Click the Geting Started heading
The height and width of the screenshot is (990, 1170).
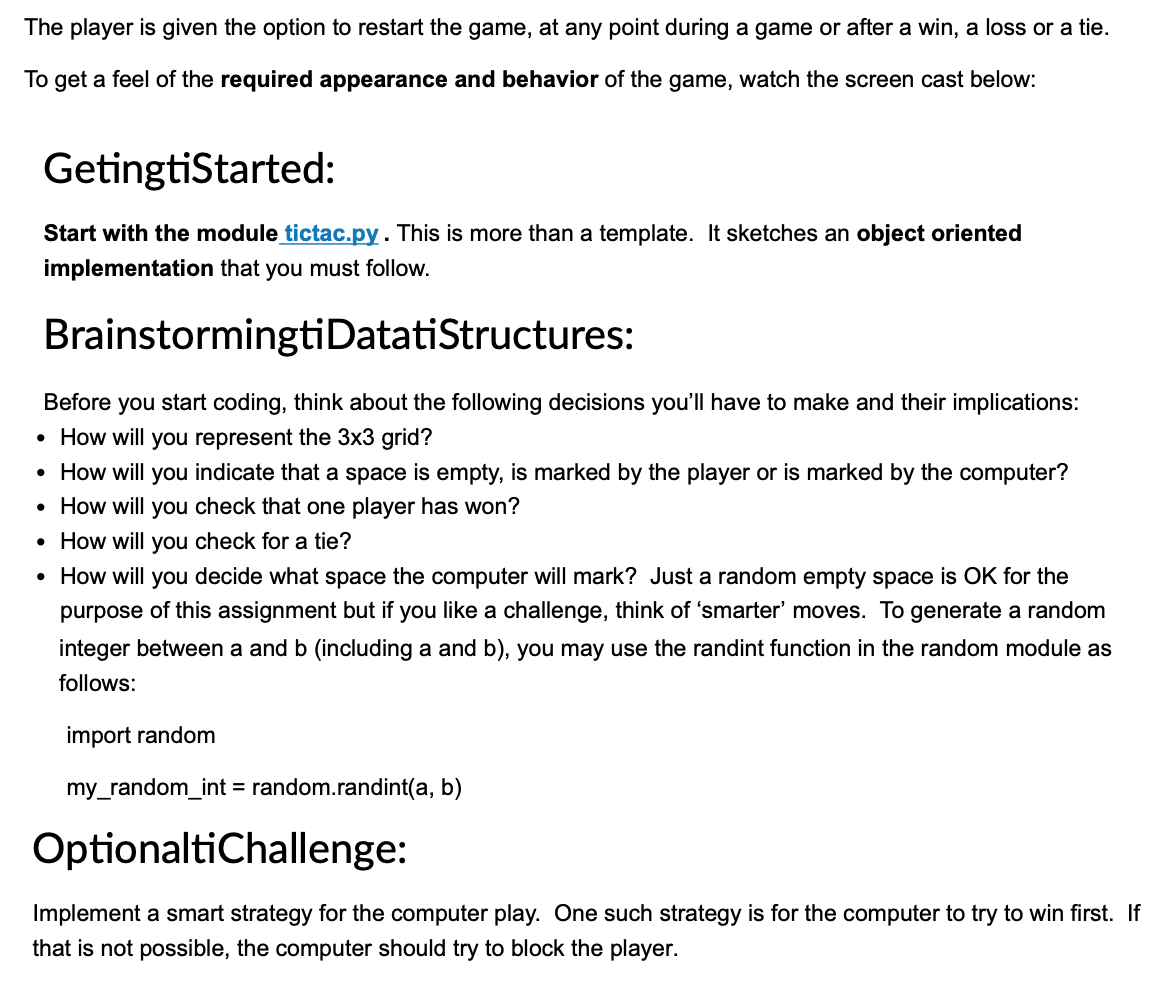coord(188,169)
